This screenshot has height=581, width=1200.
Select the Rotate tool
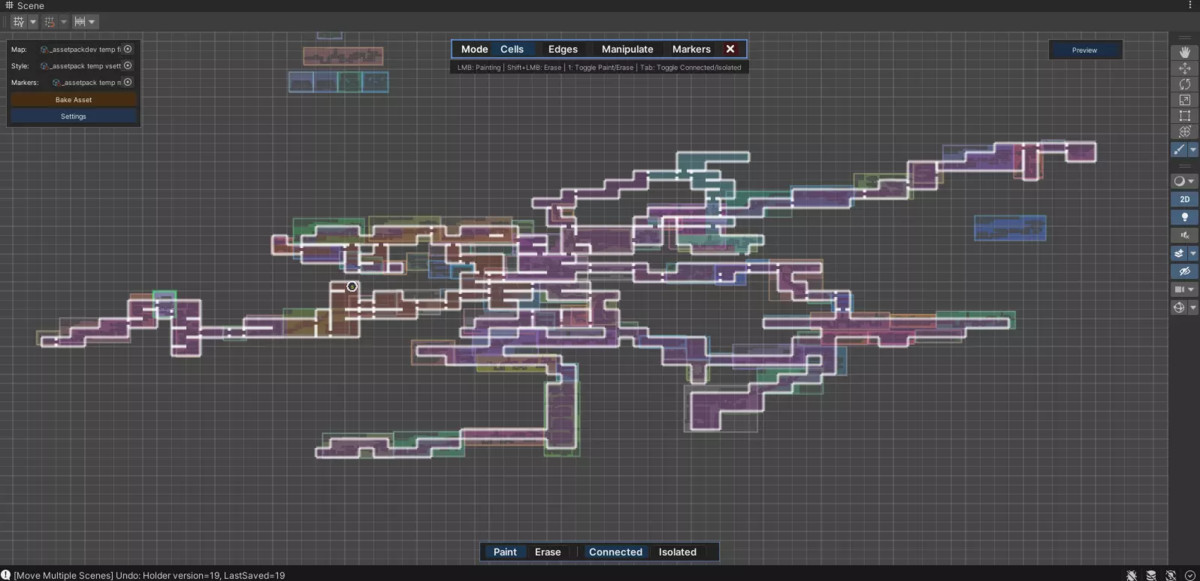pyautogui.click(x=1185, y=84)
